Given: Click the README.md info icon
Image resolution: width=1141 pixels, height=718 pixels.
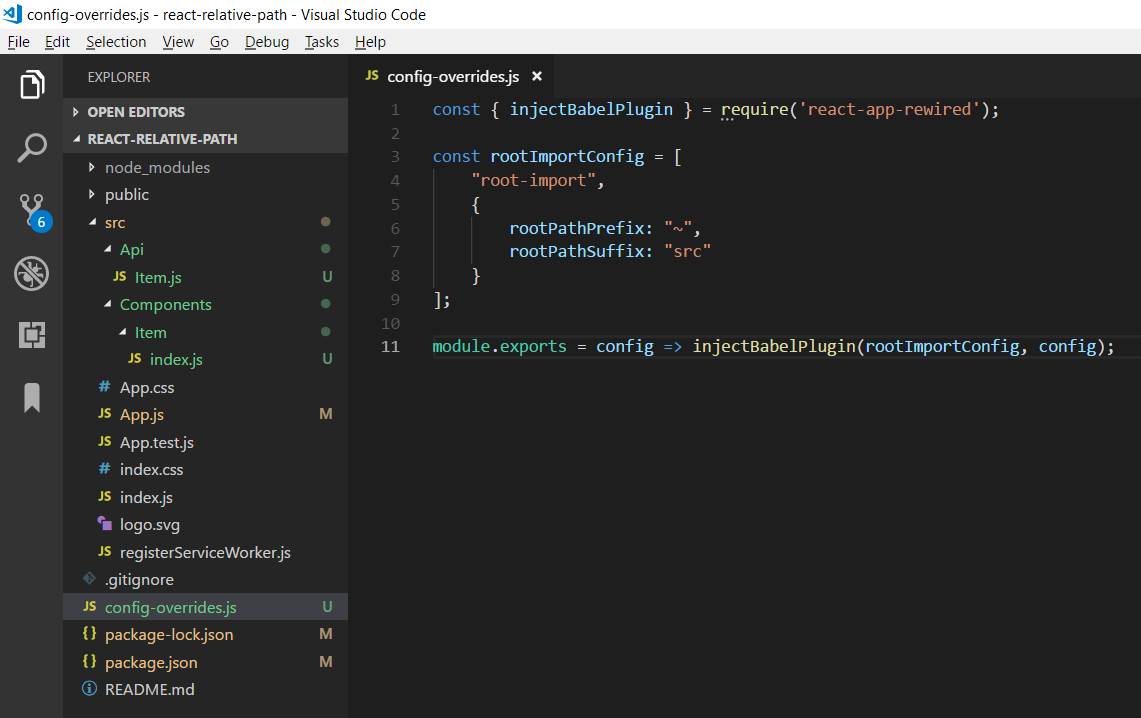Looking at the screenshot, I should click(89, 688).
